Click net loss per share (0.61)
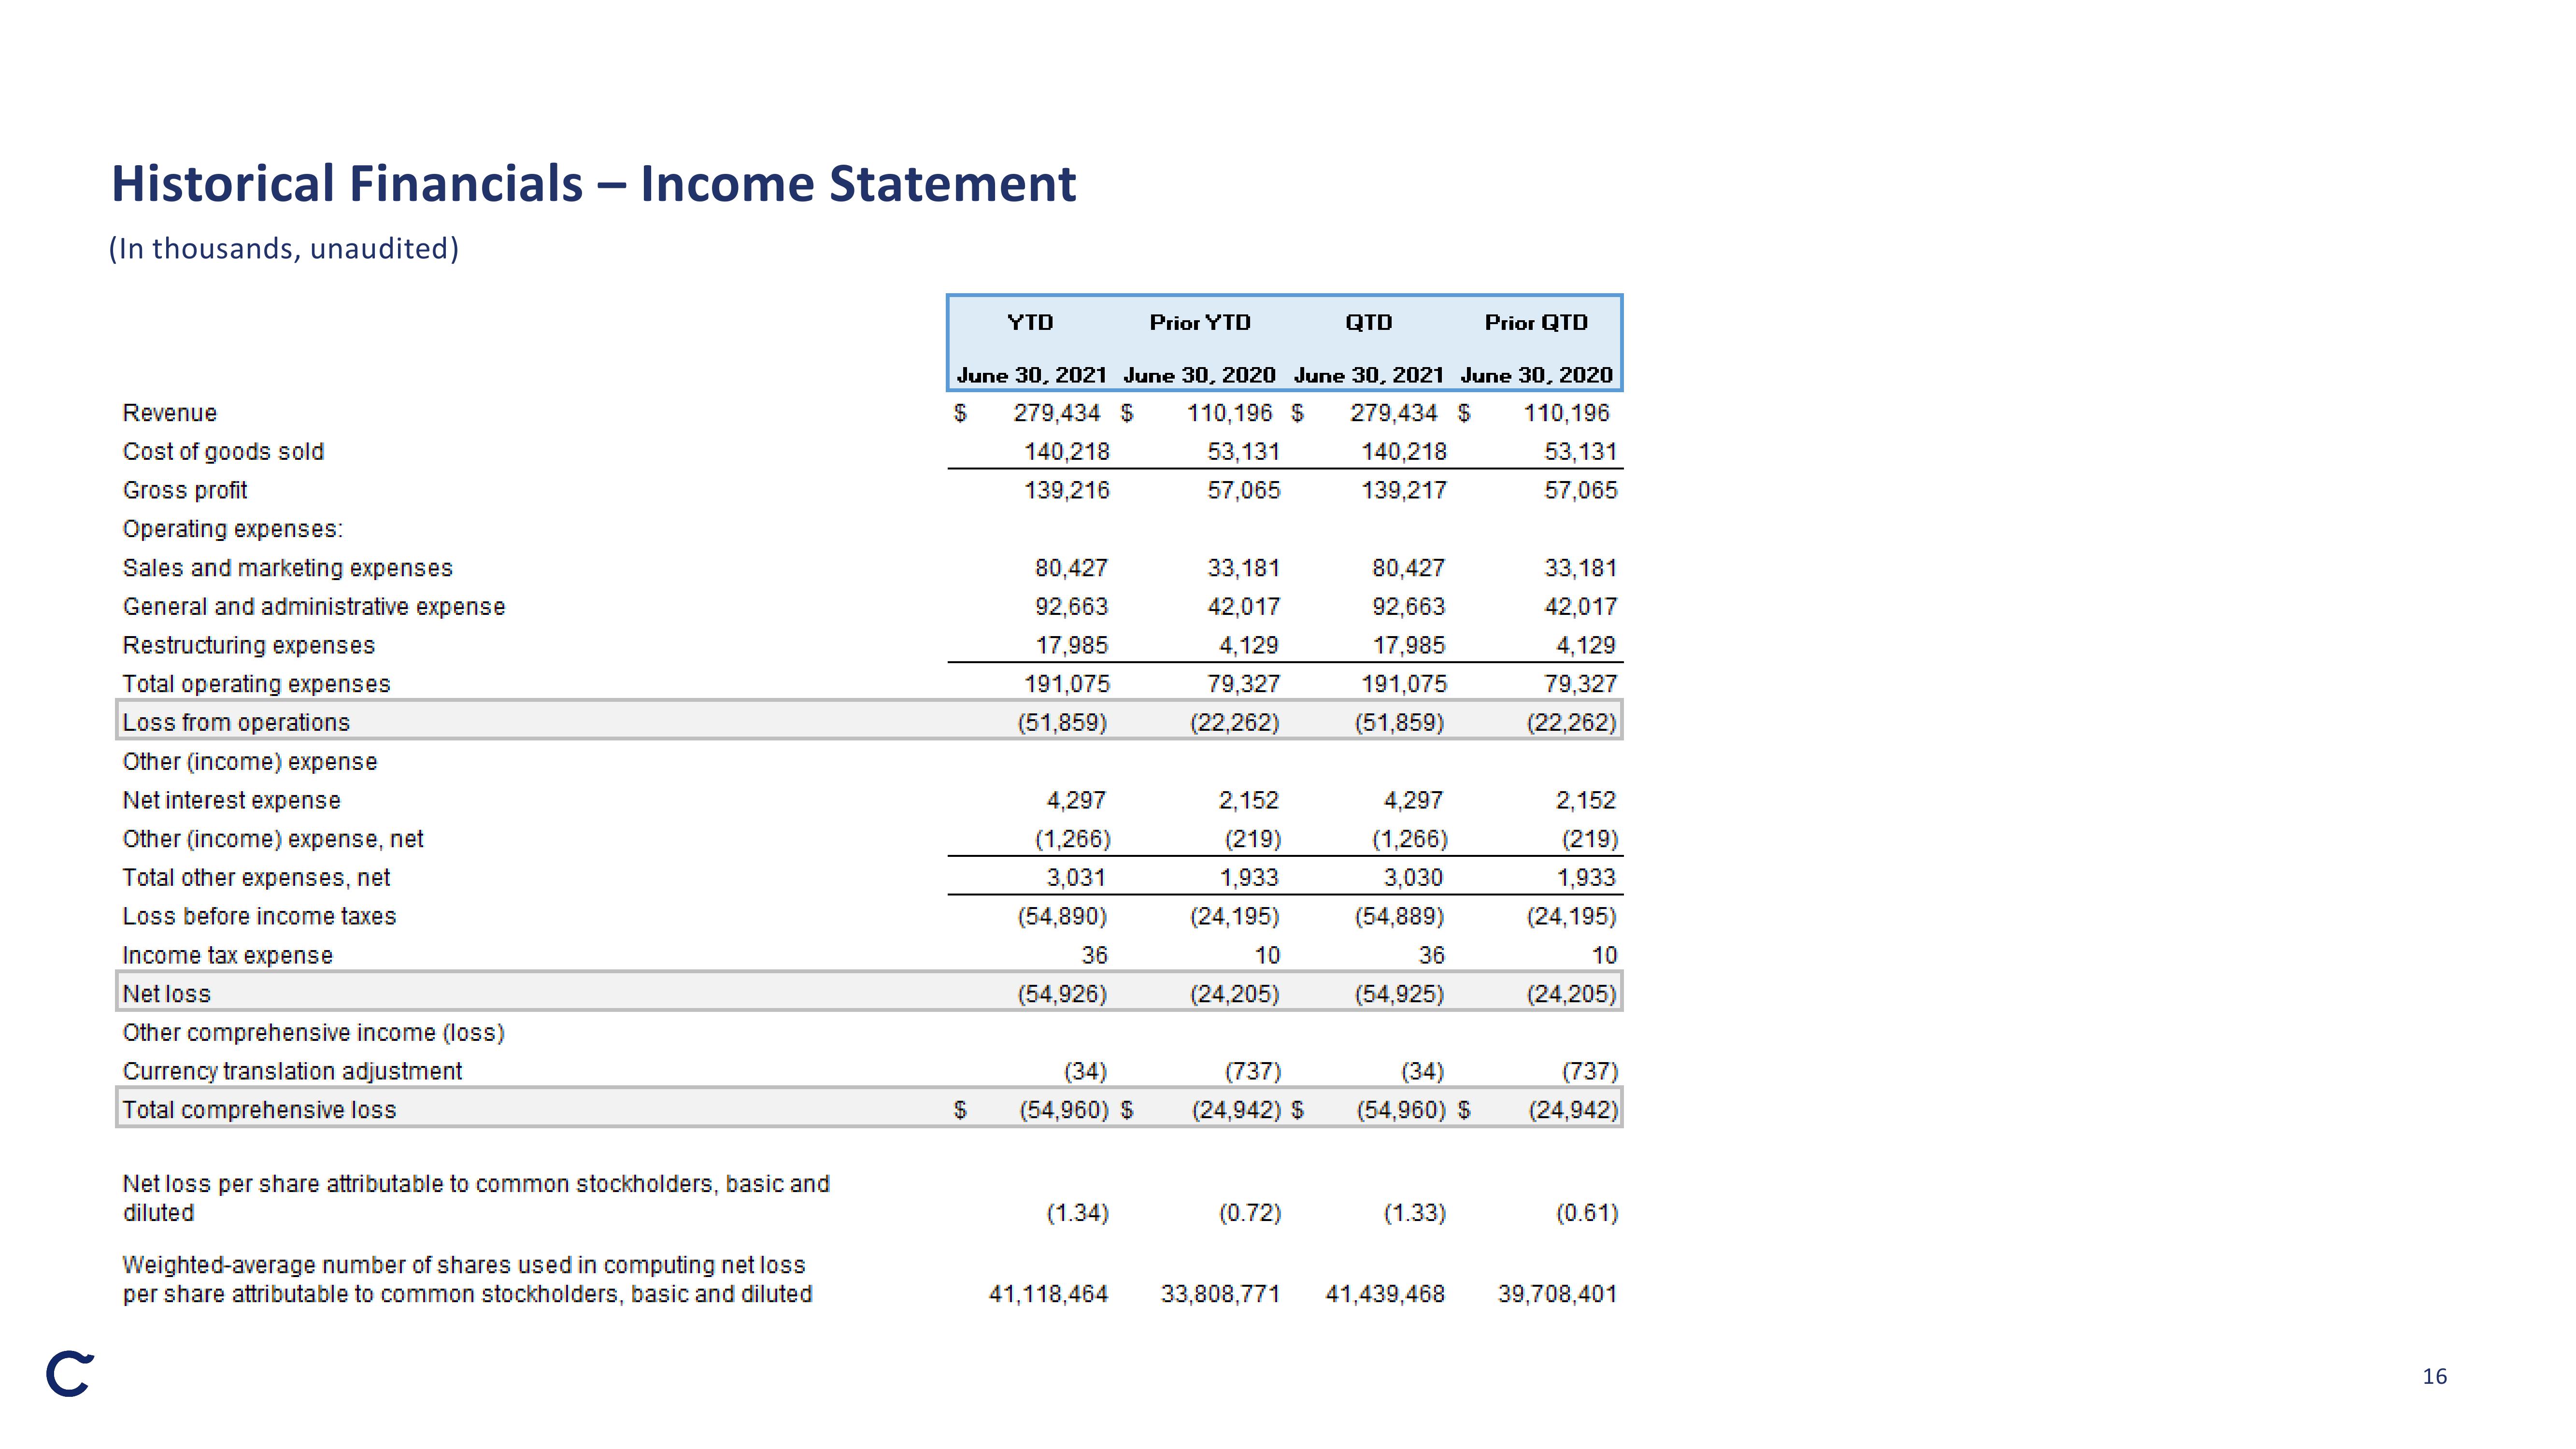Viewport: 2576px width, 1449px height. pos(1587,1213)
